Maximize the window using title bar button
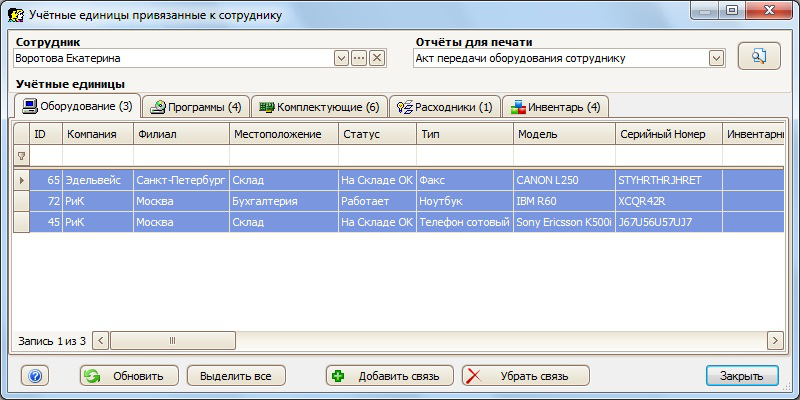The width and height of the screenshot is (800, 400). [x=732, y=10]
